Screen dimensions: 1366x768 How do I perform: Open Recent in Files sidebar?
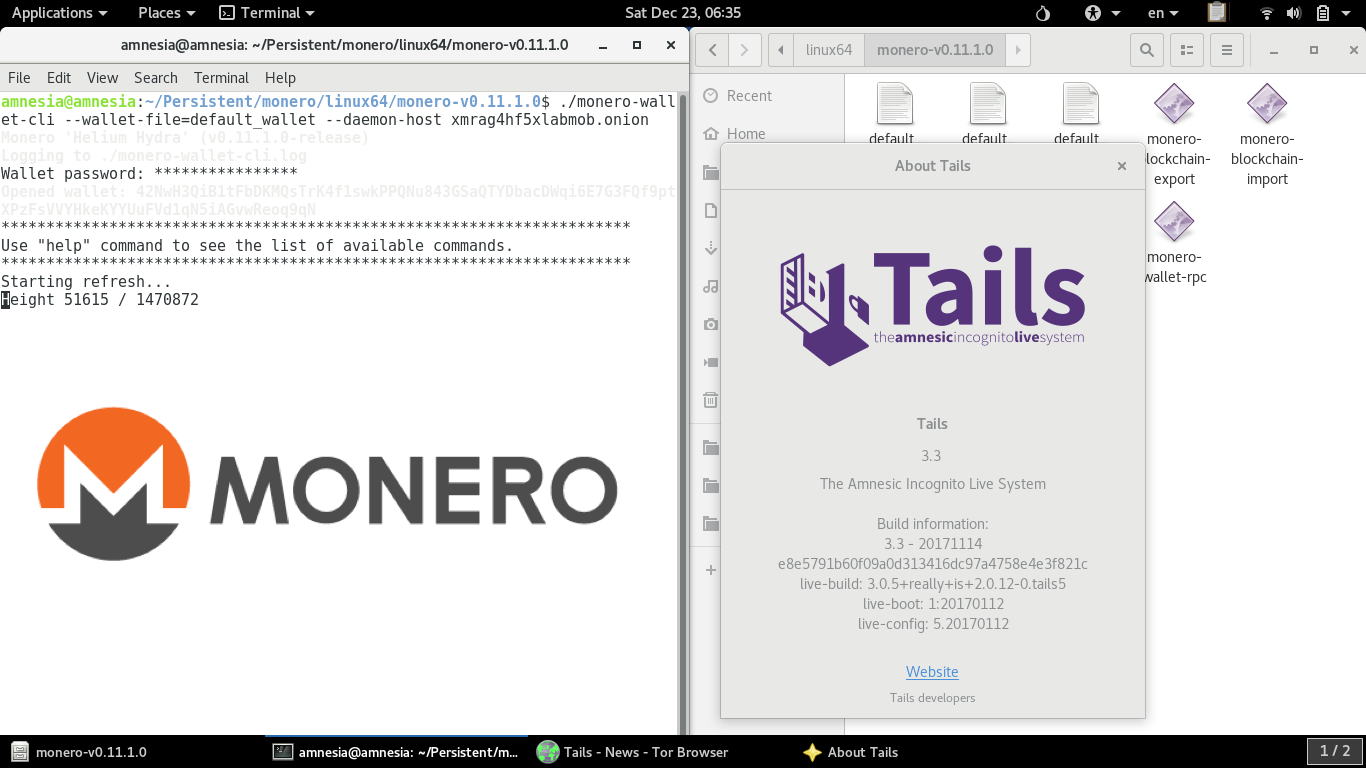[749, 96]
